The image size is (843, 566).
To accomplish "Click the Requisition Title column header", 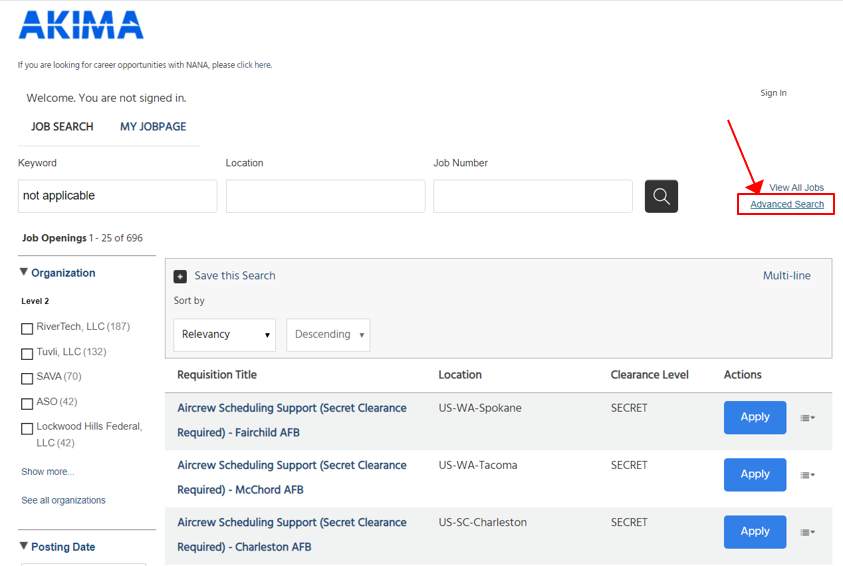I will tap(217, 375).
